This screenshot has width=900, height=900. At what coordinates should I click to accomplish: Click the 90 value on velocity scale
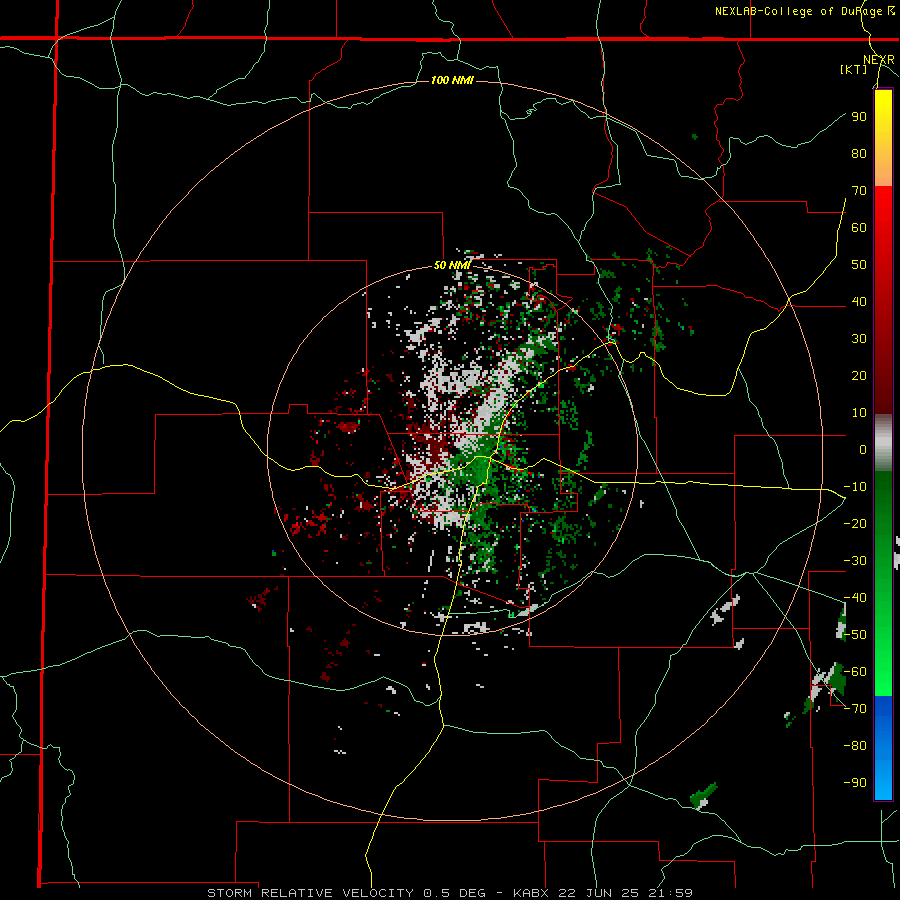point(859,117)
